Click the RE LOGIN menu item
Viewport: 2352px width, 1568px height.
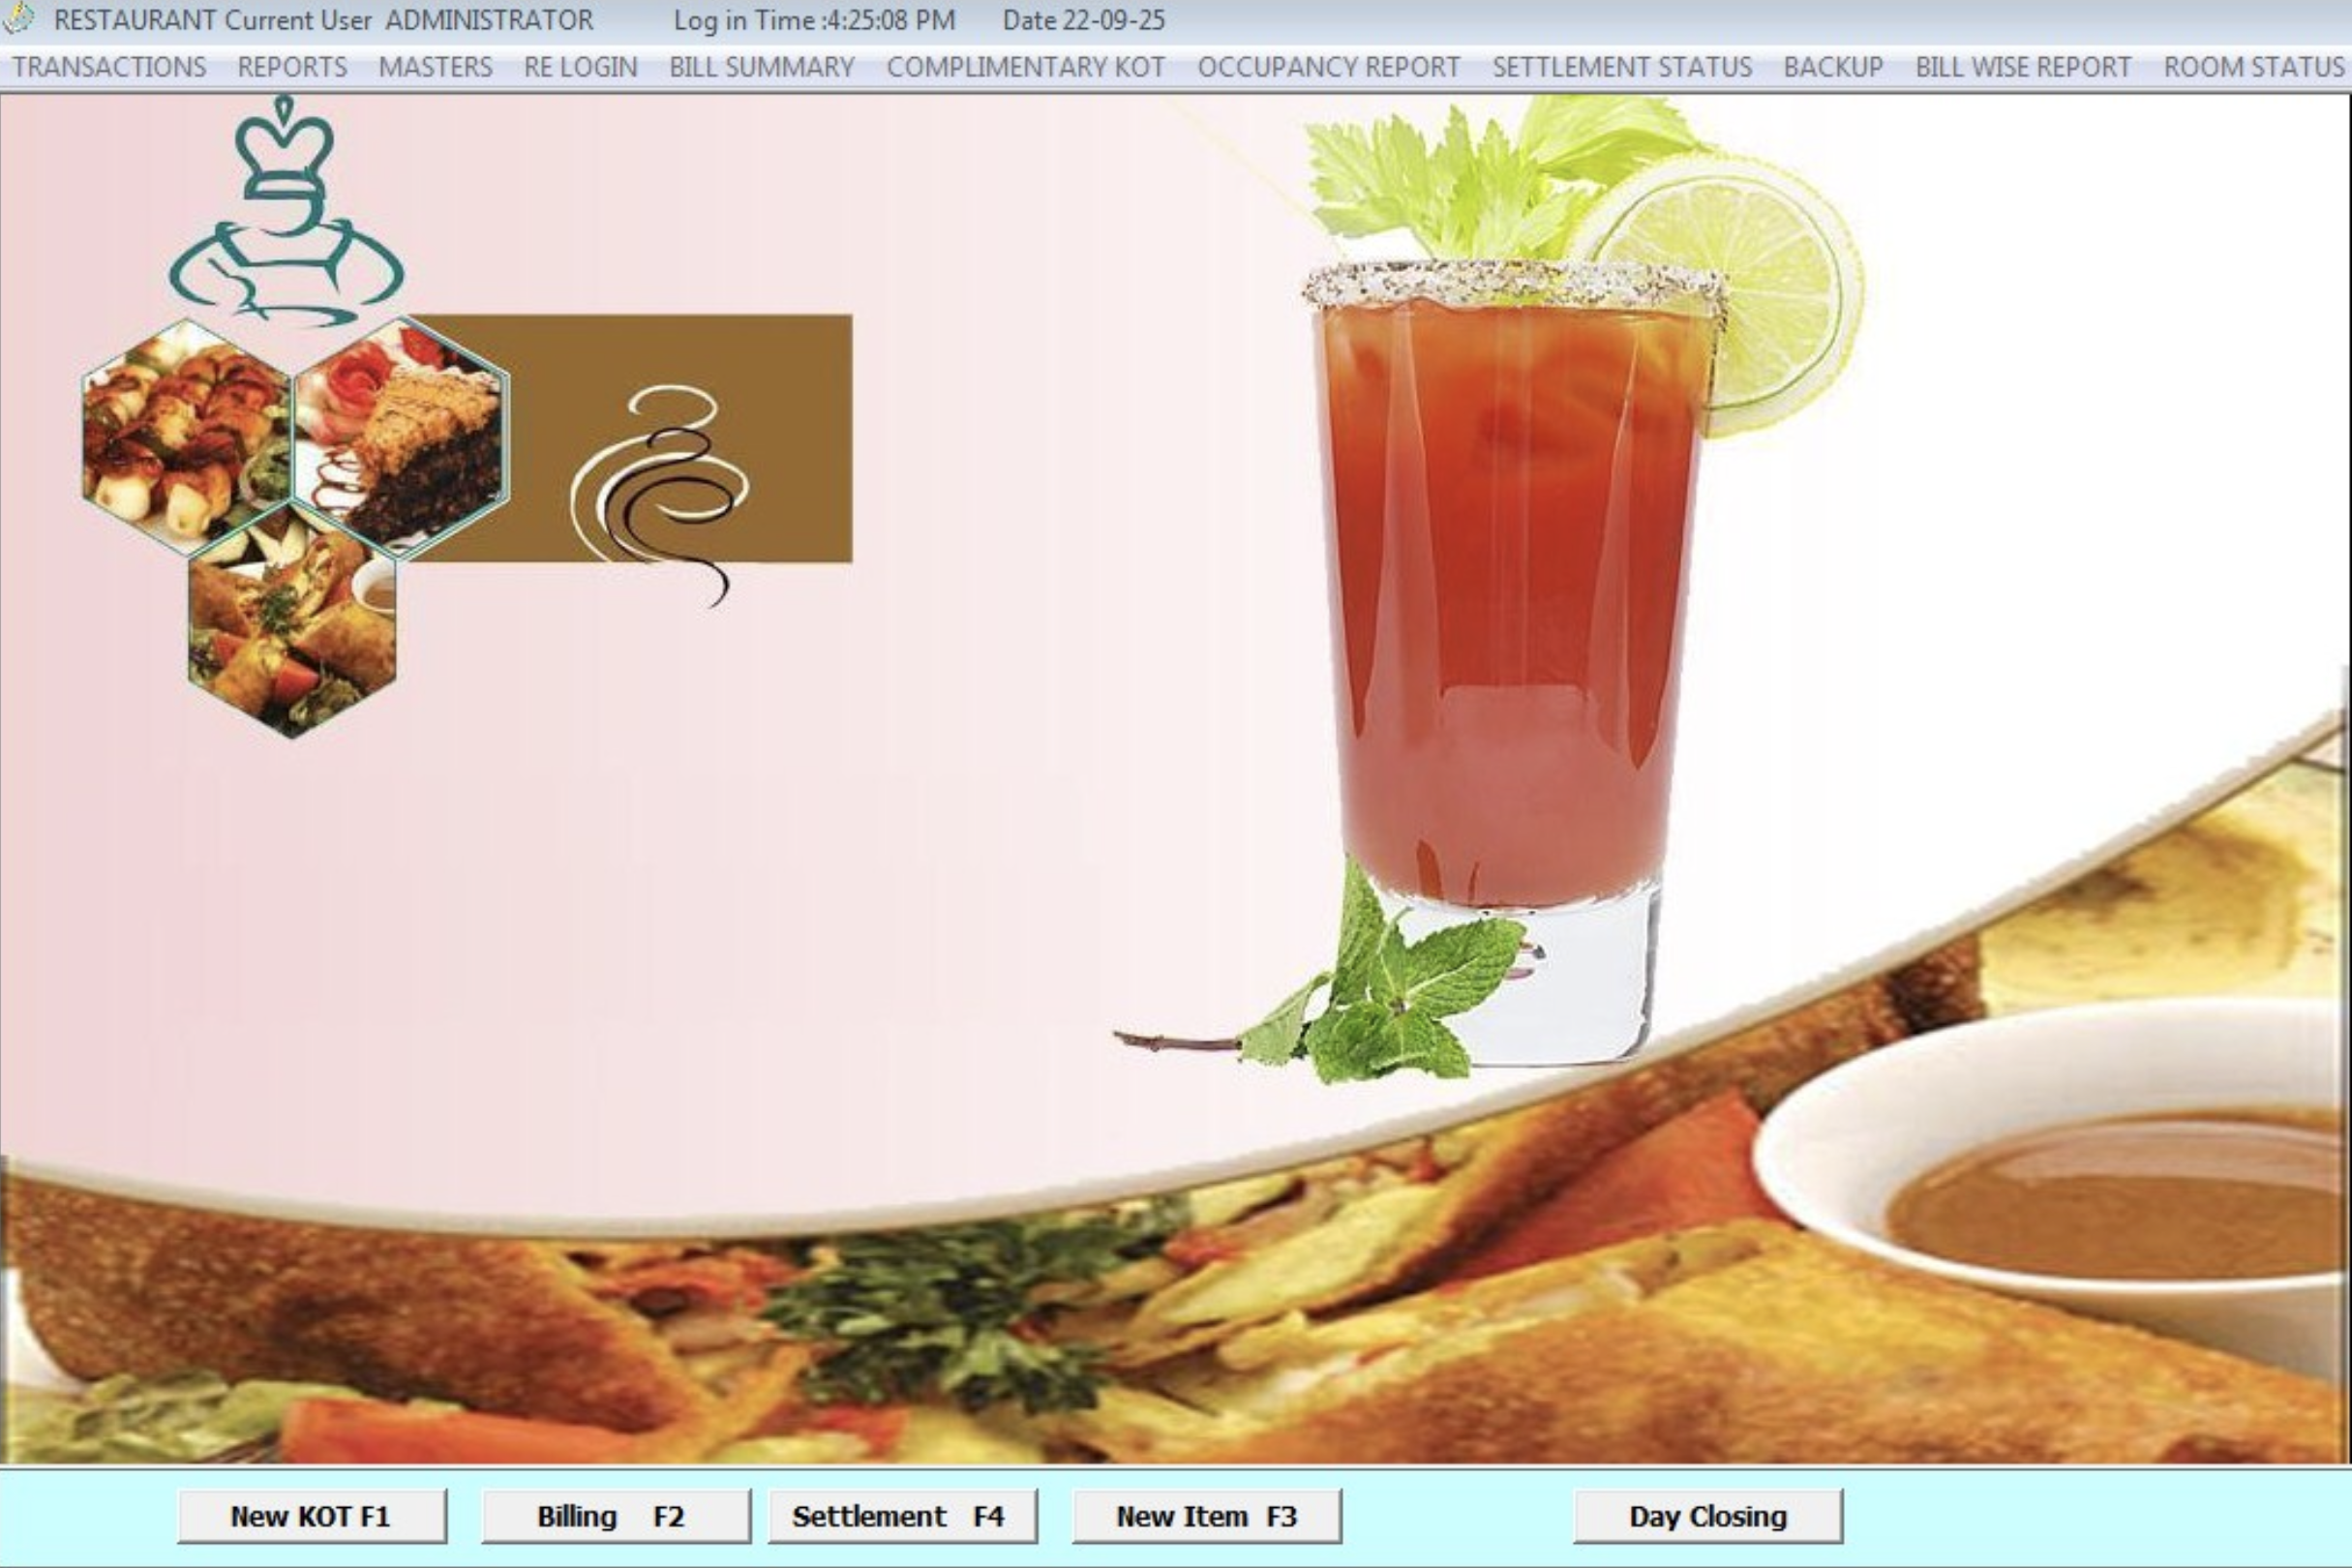[x=580, y=67]
